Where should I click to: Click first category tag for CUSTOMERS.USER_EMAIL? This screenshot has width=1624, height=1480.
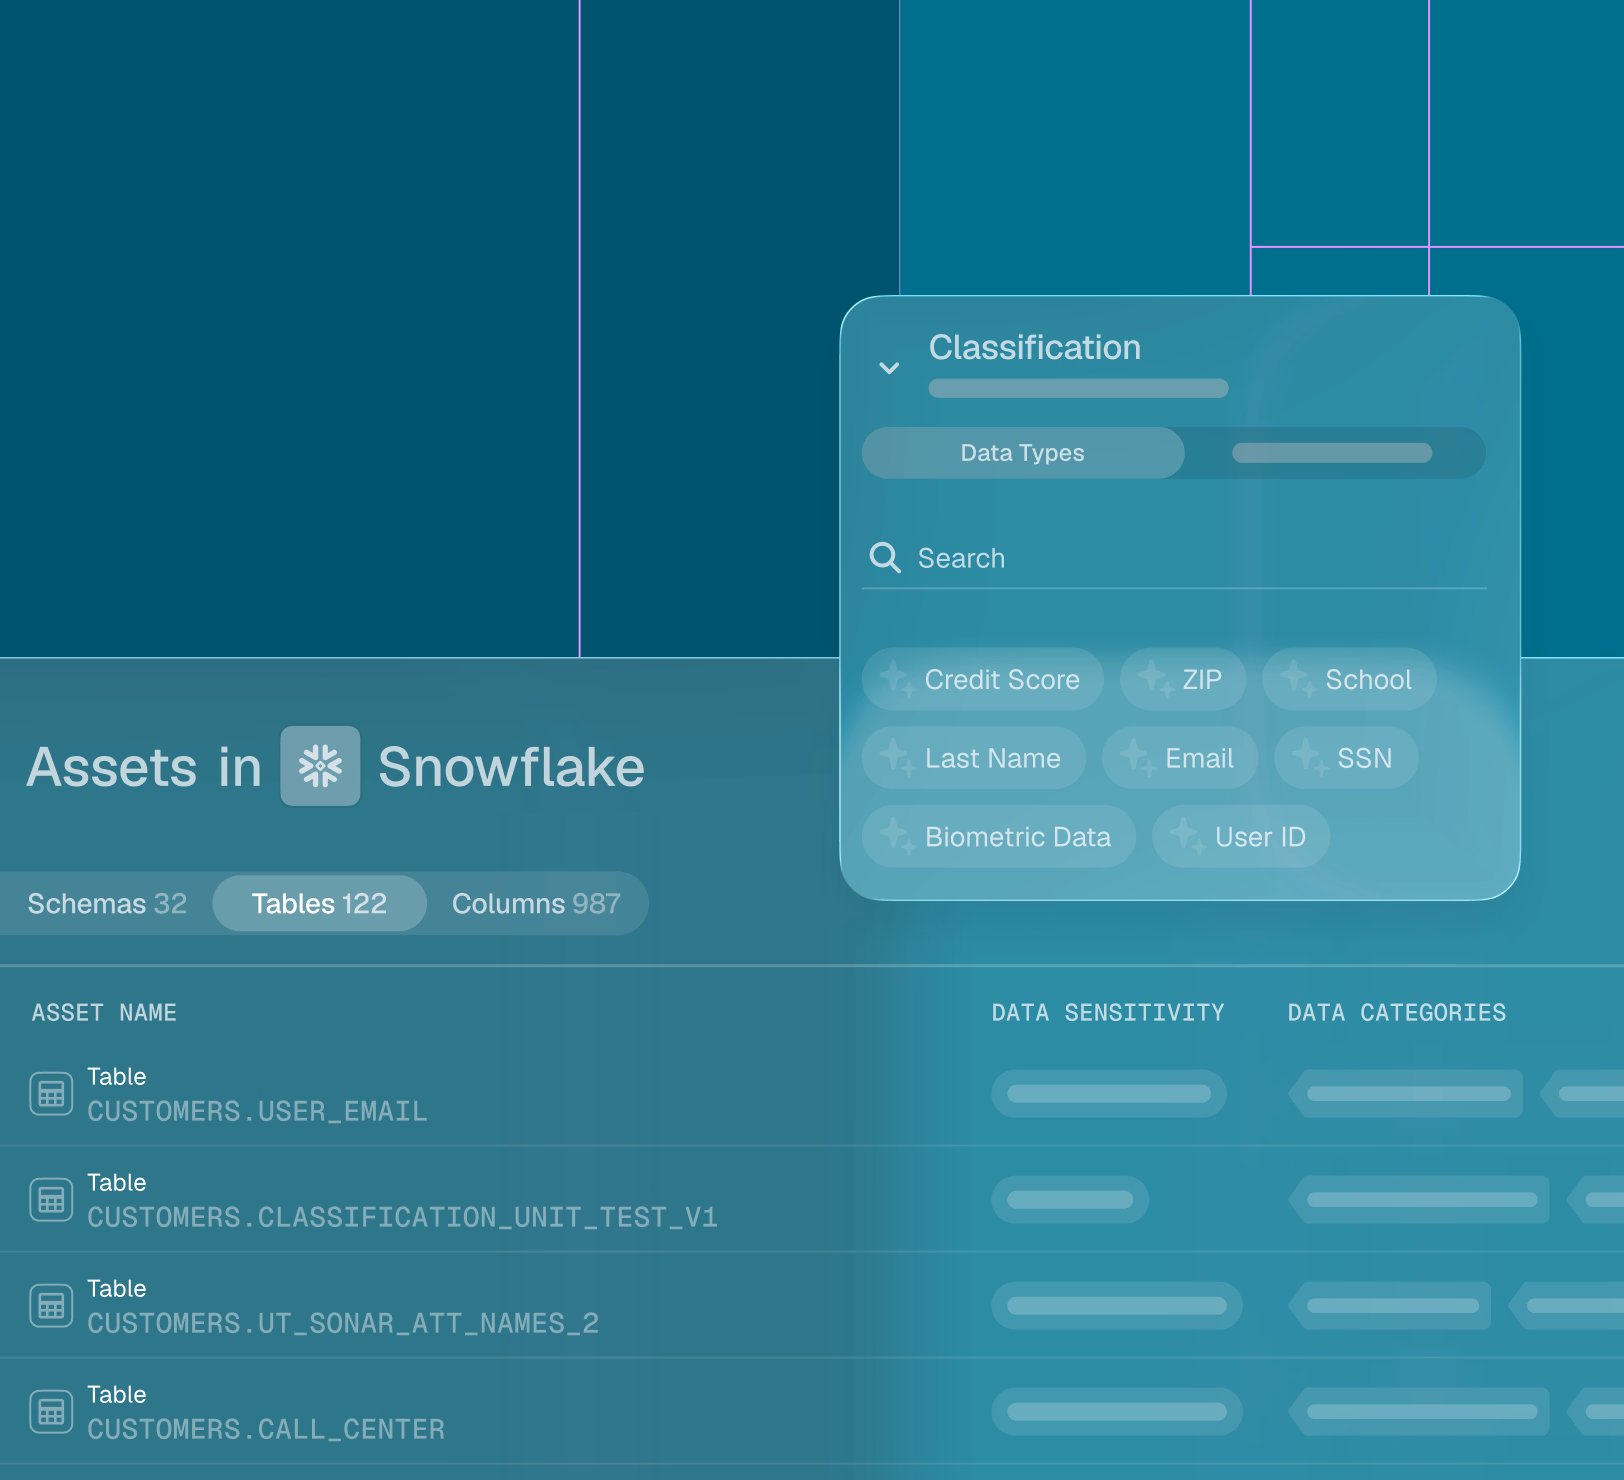click(x=1406, y=1094)
